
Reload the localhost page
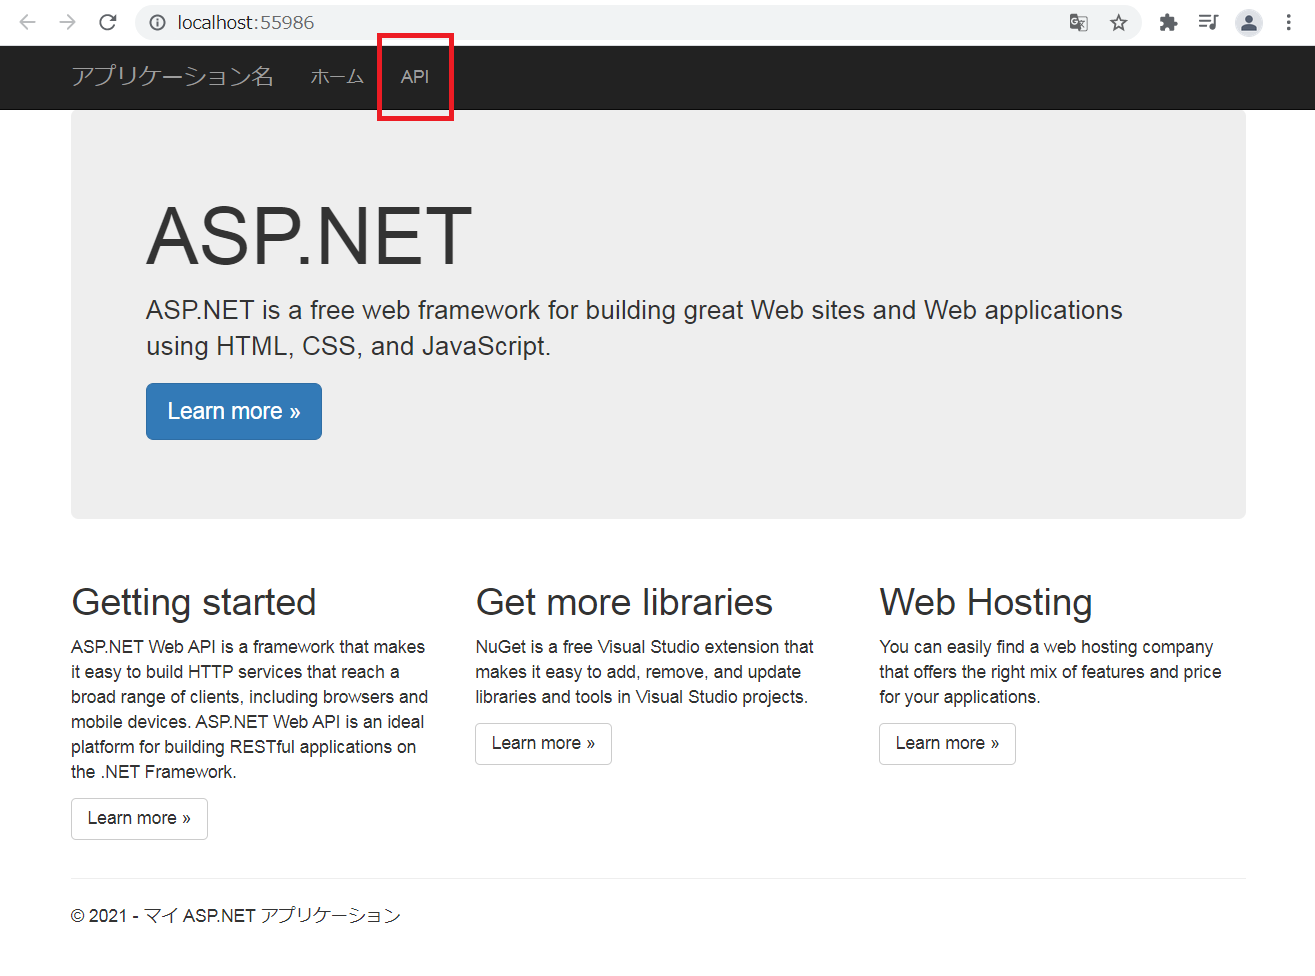108,22
